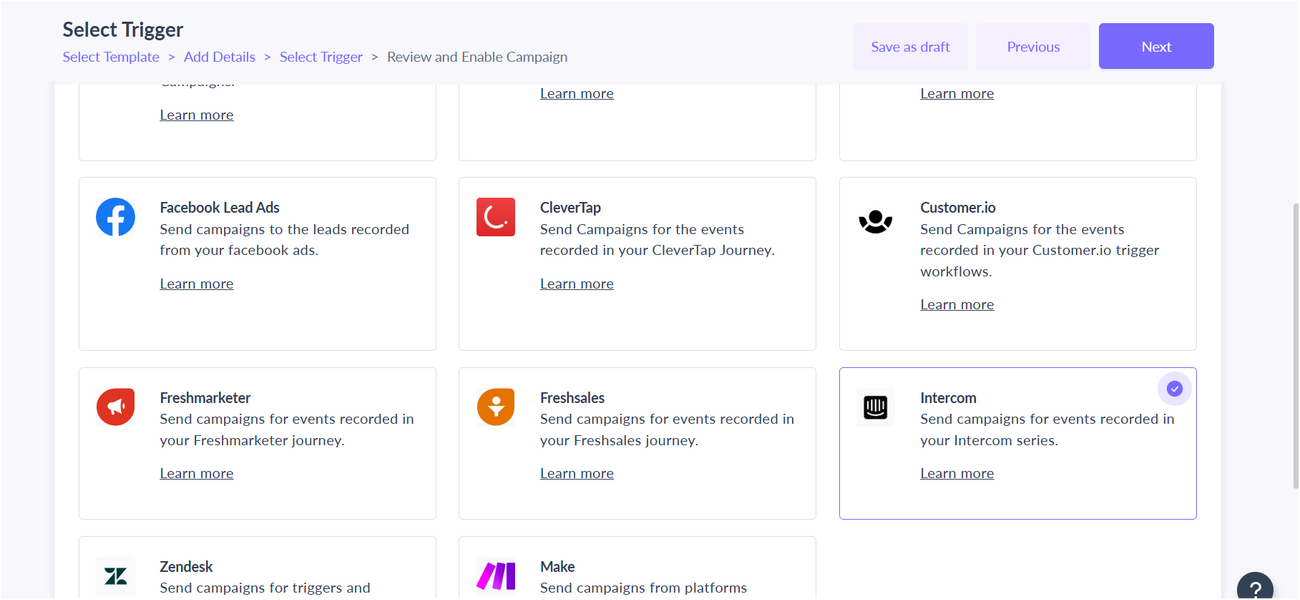Deselect the Intercom checkmark badge
1300x600 pixels.
[1175, 389]
